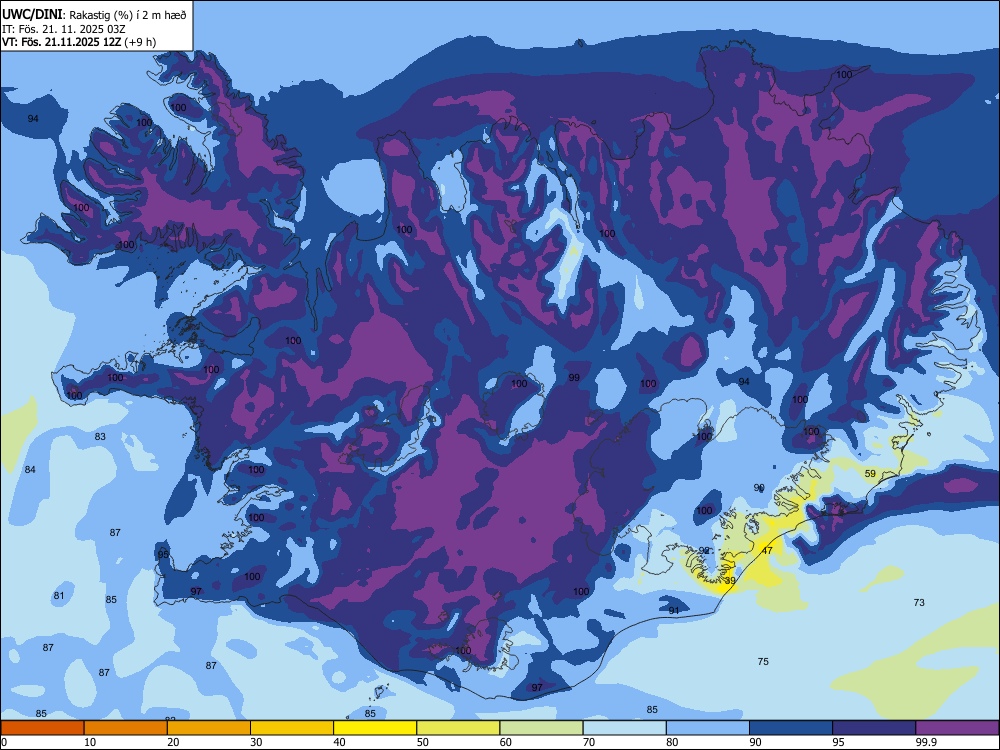Select the golden 30–40 legend swatch
This screenshot has width=1000, height=750.
pyautogui.click(x=292, y=728)
